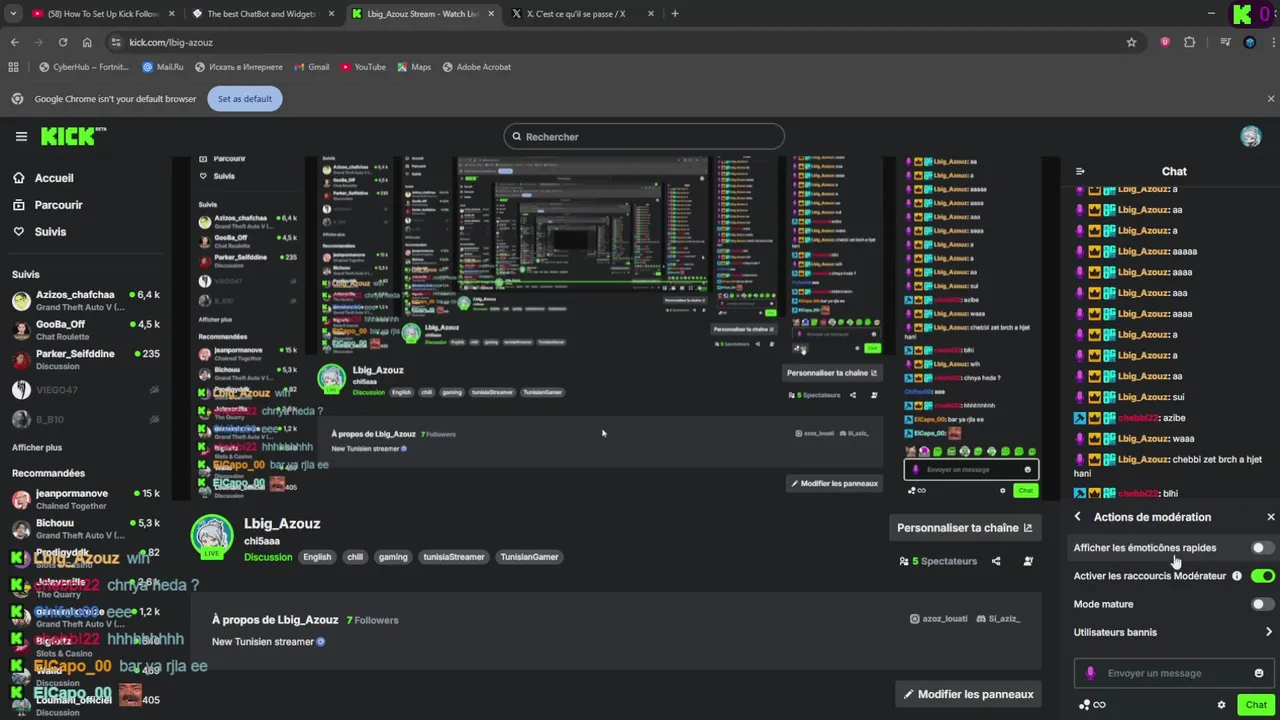Open Parker_Seifddine followed channel
Image resolution: width=1280 pixels, height=720 pixels.
[86, 360]
